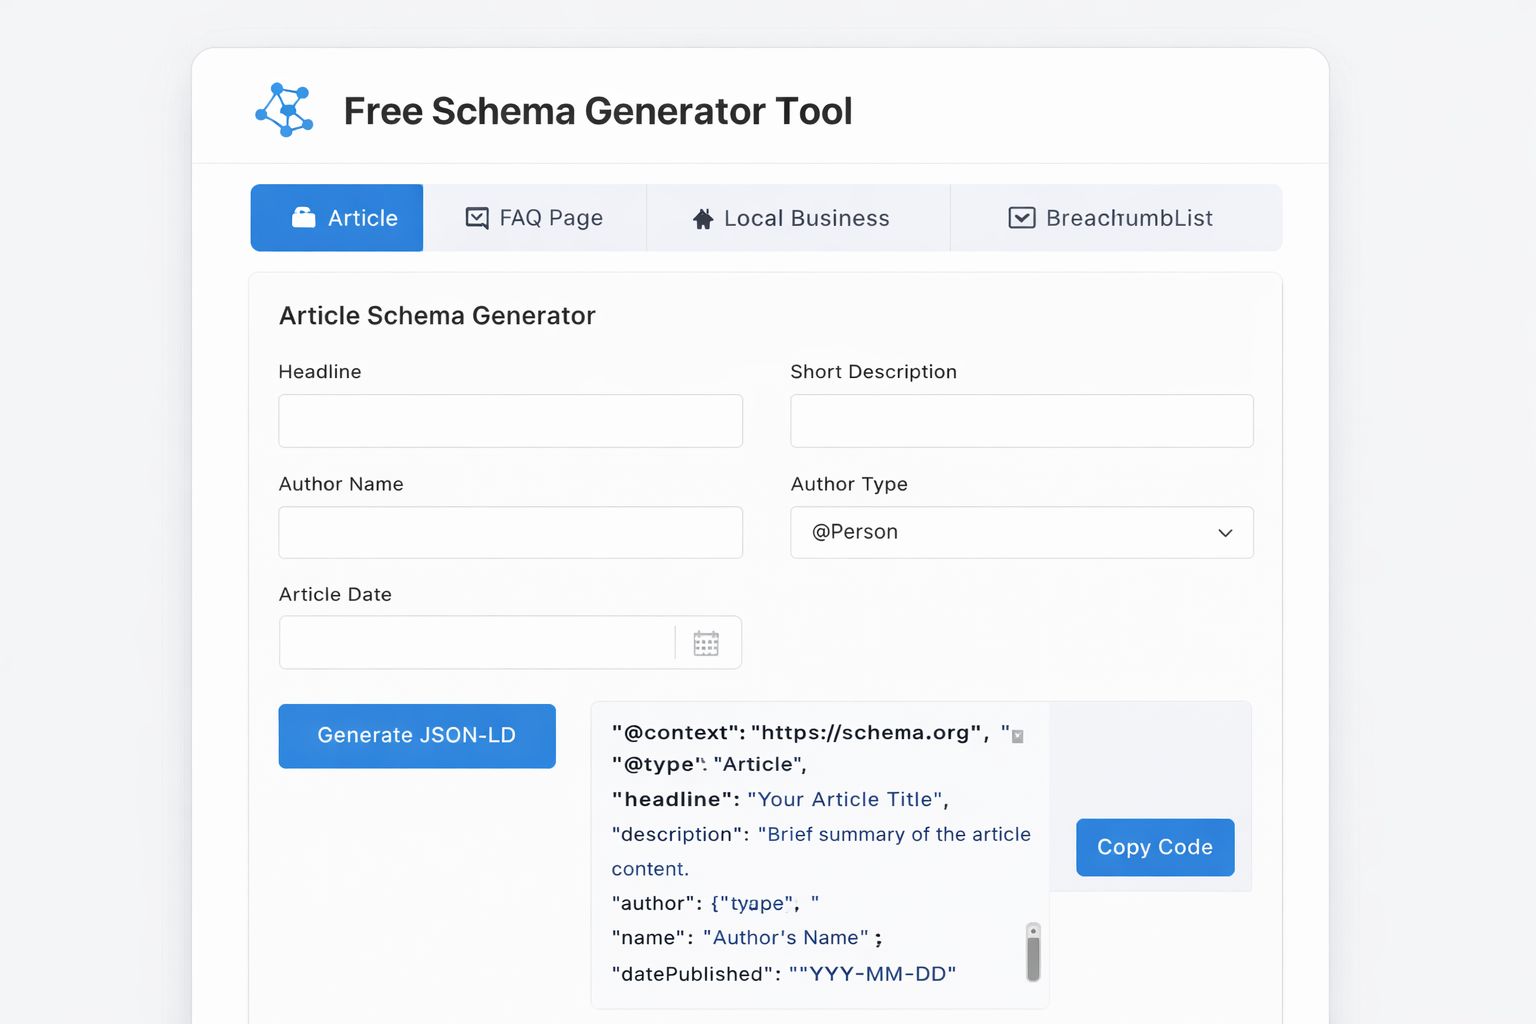Click the briefcase icon on Article tab

click(303, 217)
